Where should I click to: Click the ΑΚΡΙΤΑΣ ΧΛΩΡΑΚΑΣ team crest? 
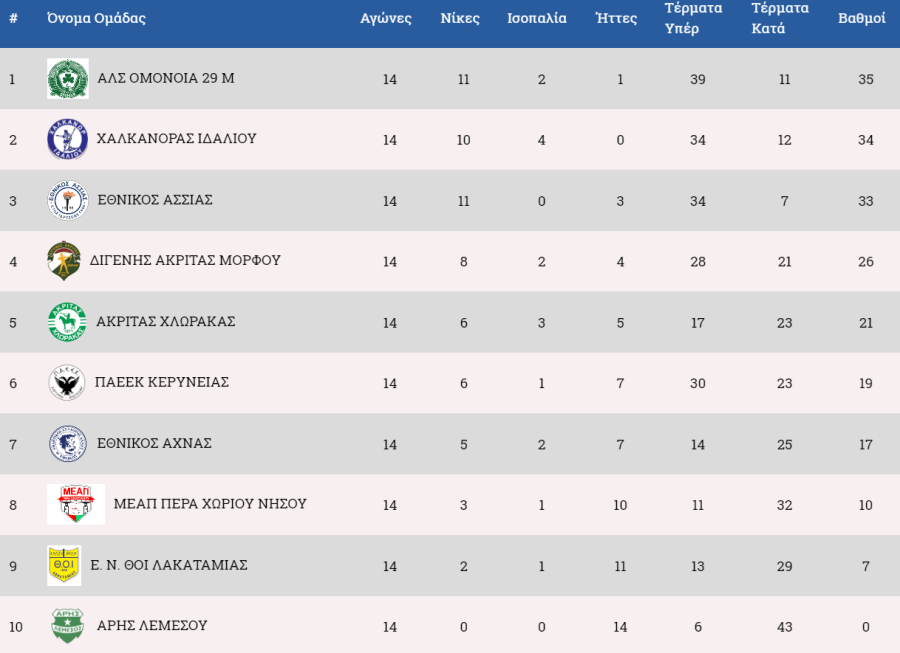[x=67, y=322]
